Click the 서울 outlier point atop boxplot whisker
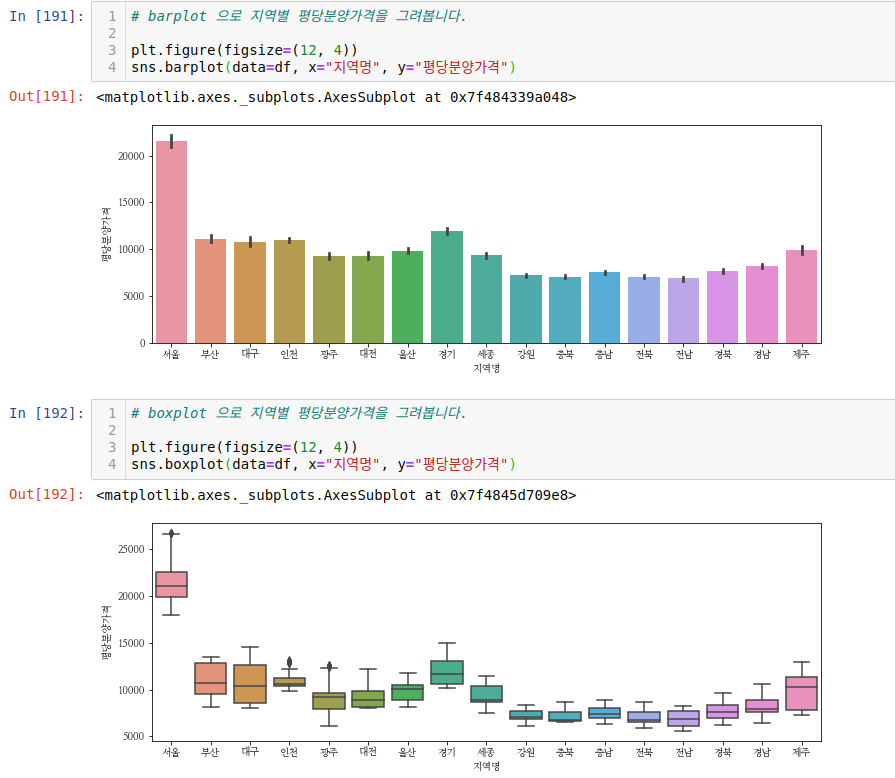 pos(171,533)
